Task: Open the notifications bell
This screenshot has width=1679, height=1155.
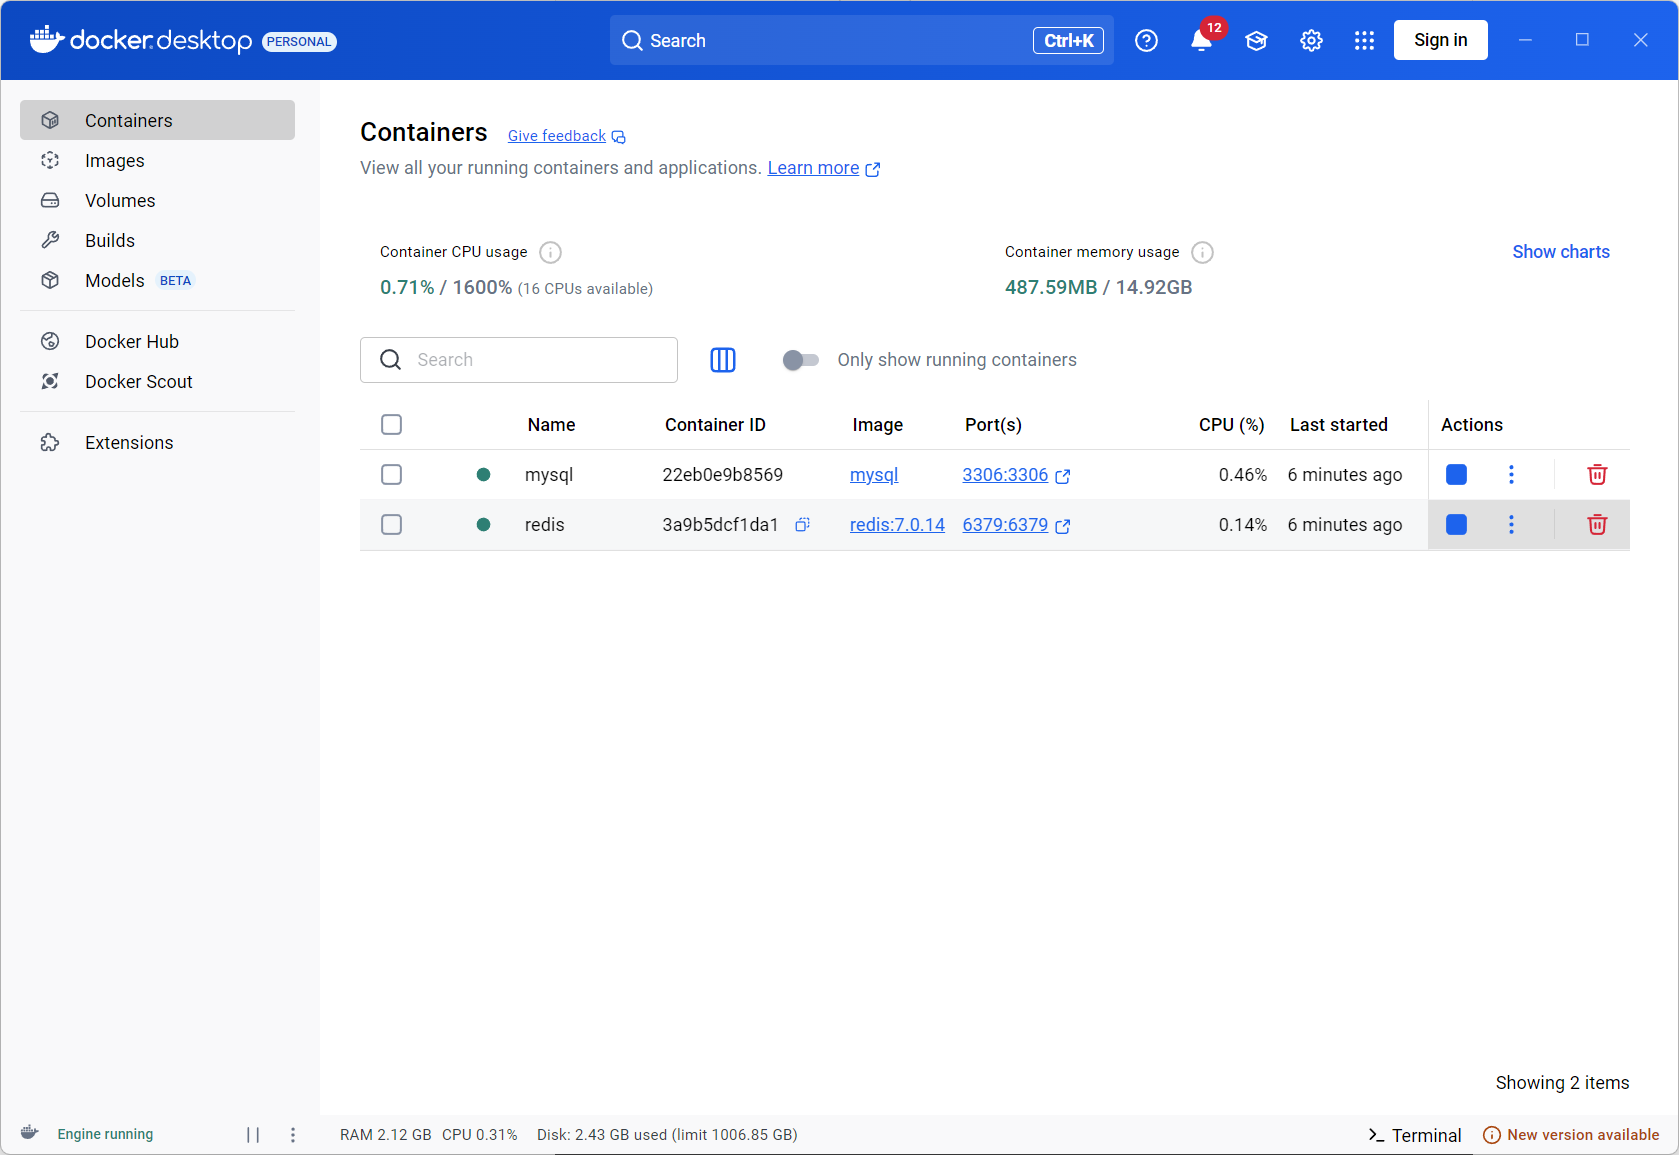Action: [x=1201, y=40]
